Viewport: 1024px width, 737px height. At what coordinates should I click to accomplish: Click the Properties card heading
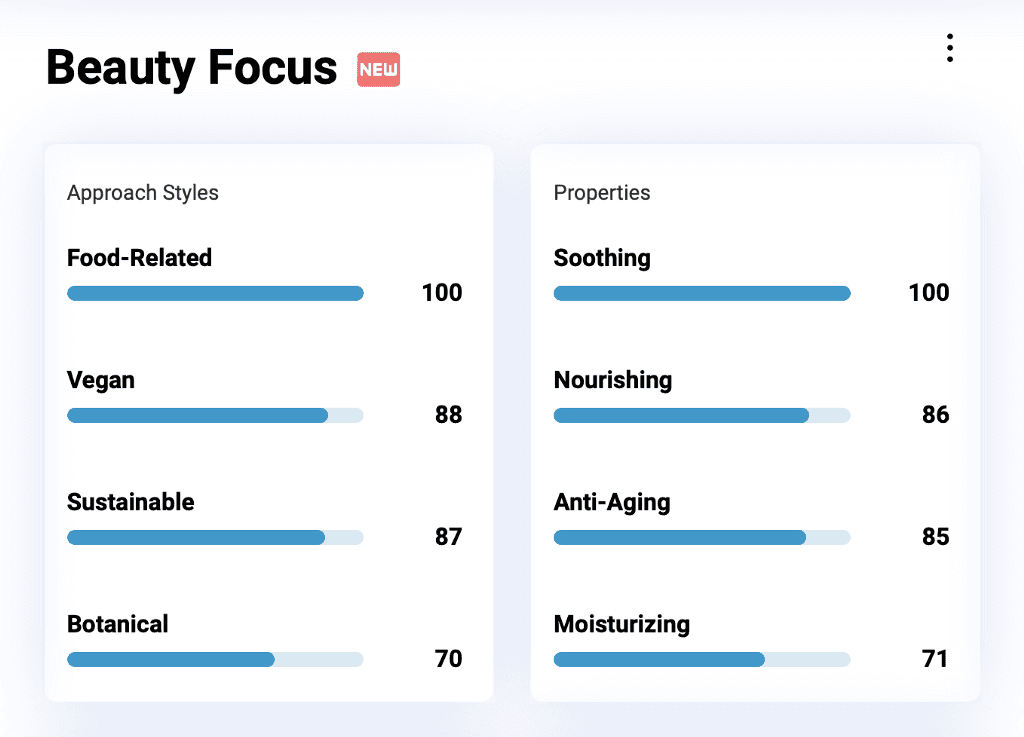(602, 193)
